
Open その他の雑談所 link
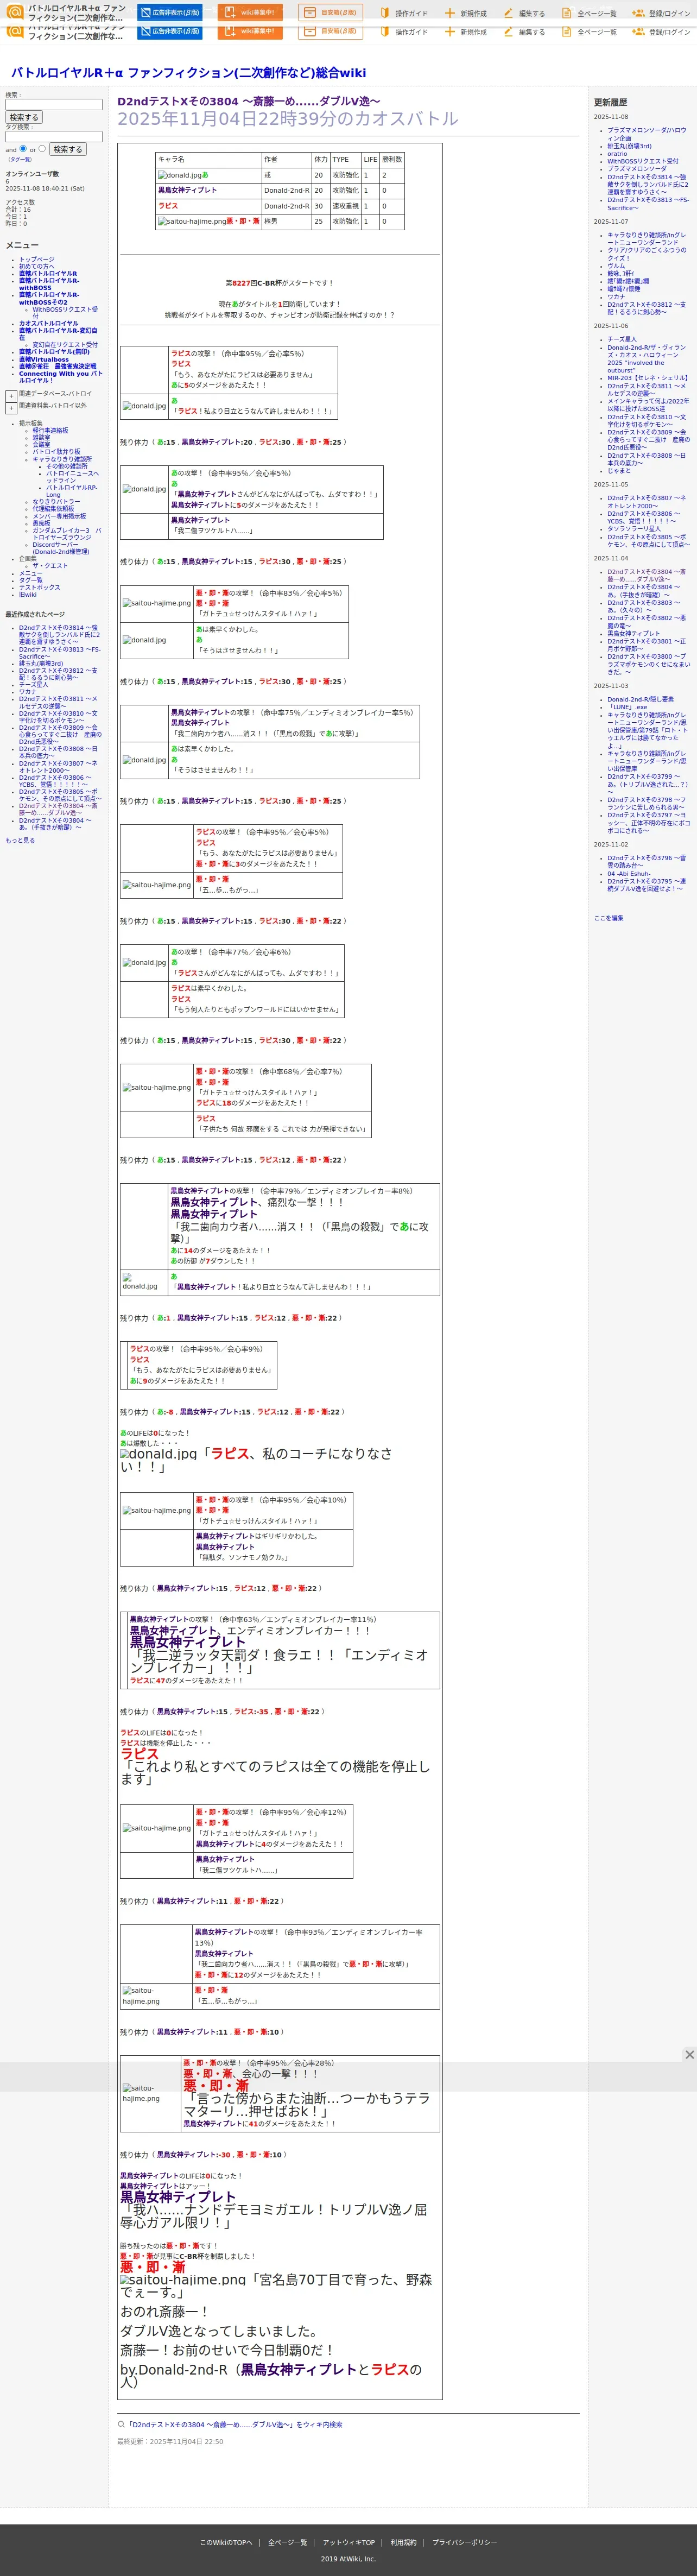coord(66,466)
